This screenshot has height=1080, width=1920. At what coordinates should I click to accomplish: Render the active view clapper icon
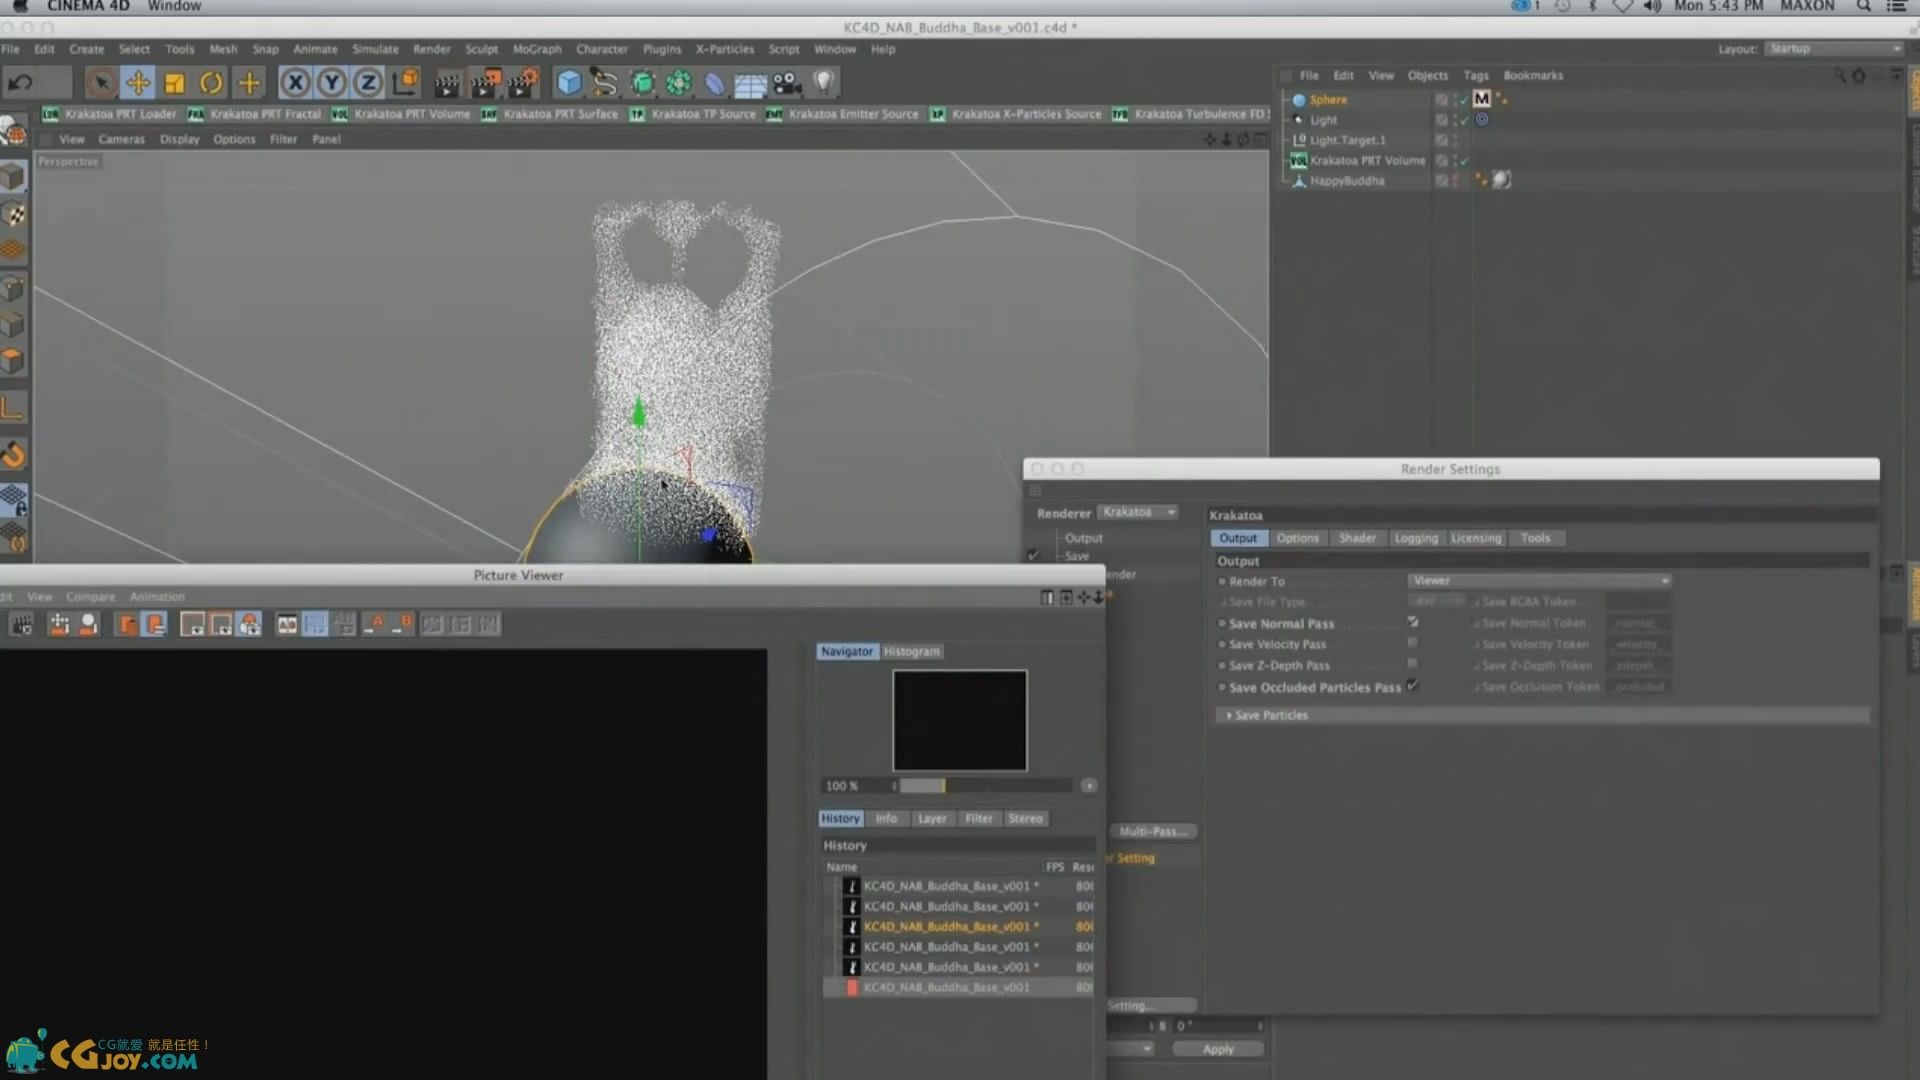point(447,83)
